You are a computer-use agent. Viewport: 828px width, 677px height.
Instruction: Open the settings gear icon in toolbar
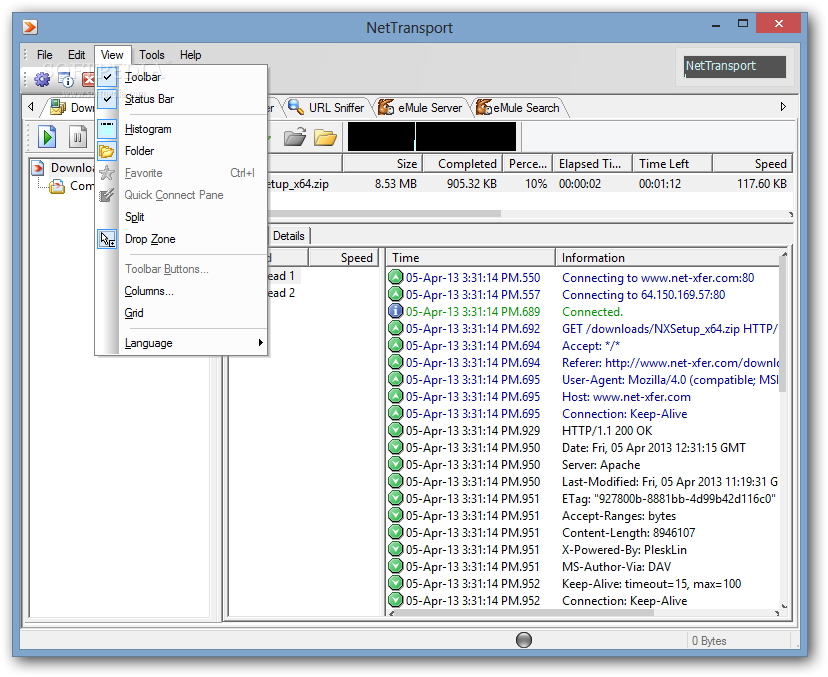[x=42, y=80]
